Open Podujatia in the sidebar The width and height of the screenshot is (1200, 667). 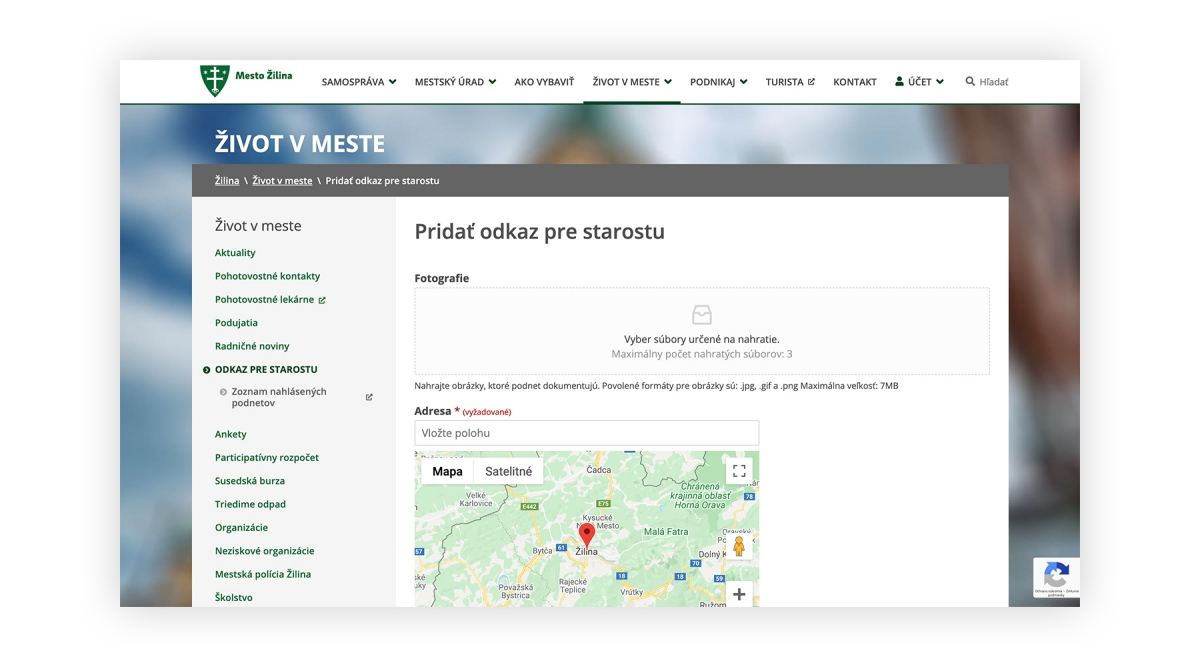(x=236, y=323)
